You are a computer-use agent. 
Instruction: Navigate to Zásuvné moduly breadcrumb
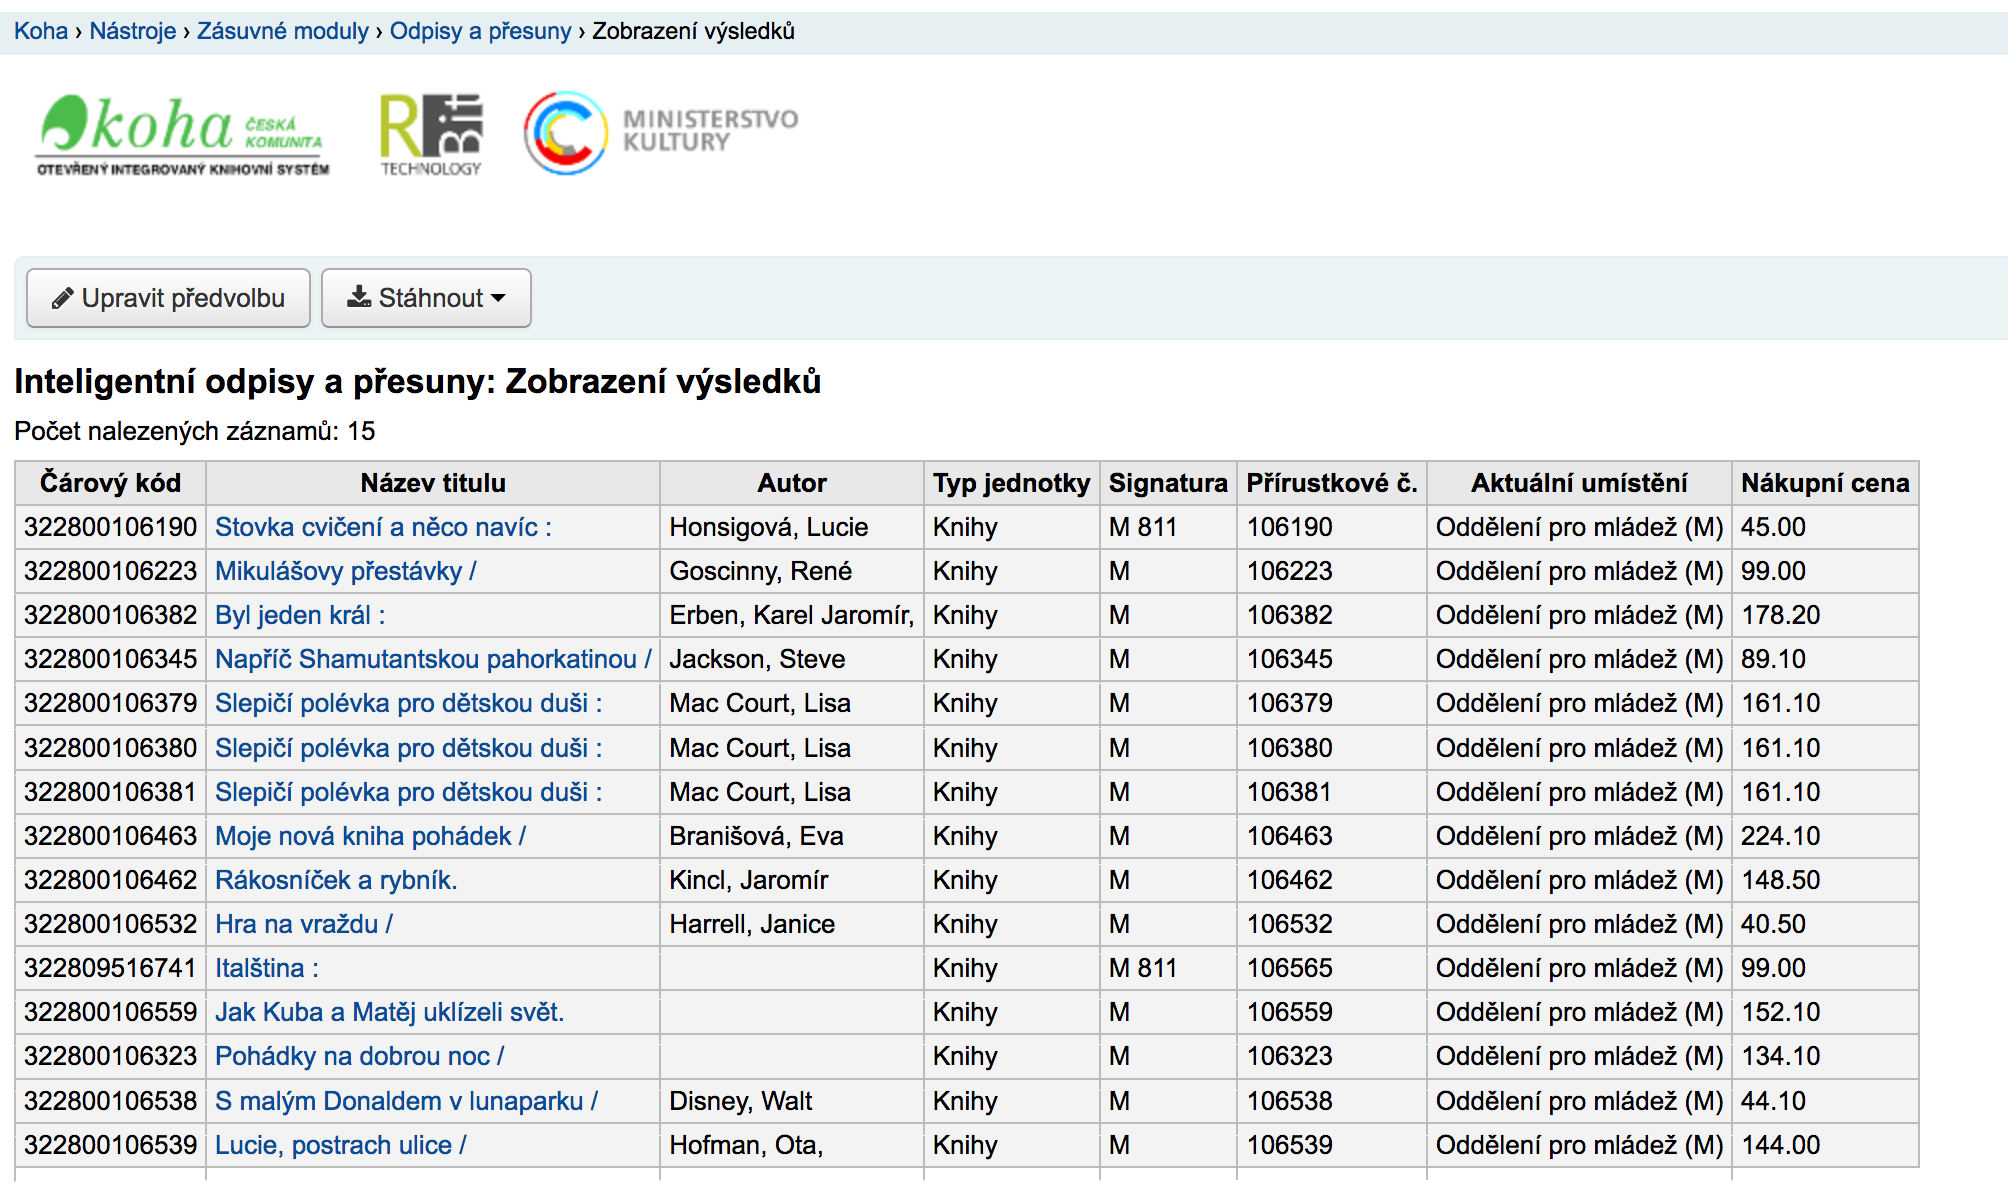[282, 31]
